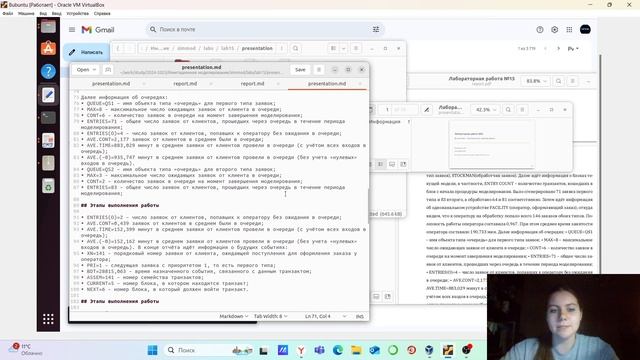Open menu icon in report PDF viewer

(573, 81)
